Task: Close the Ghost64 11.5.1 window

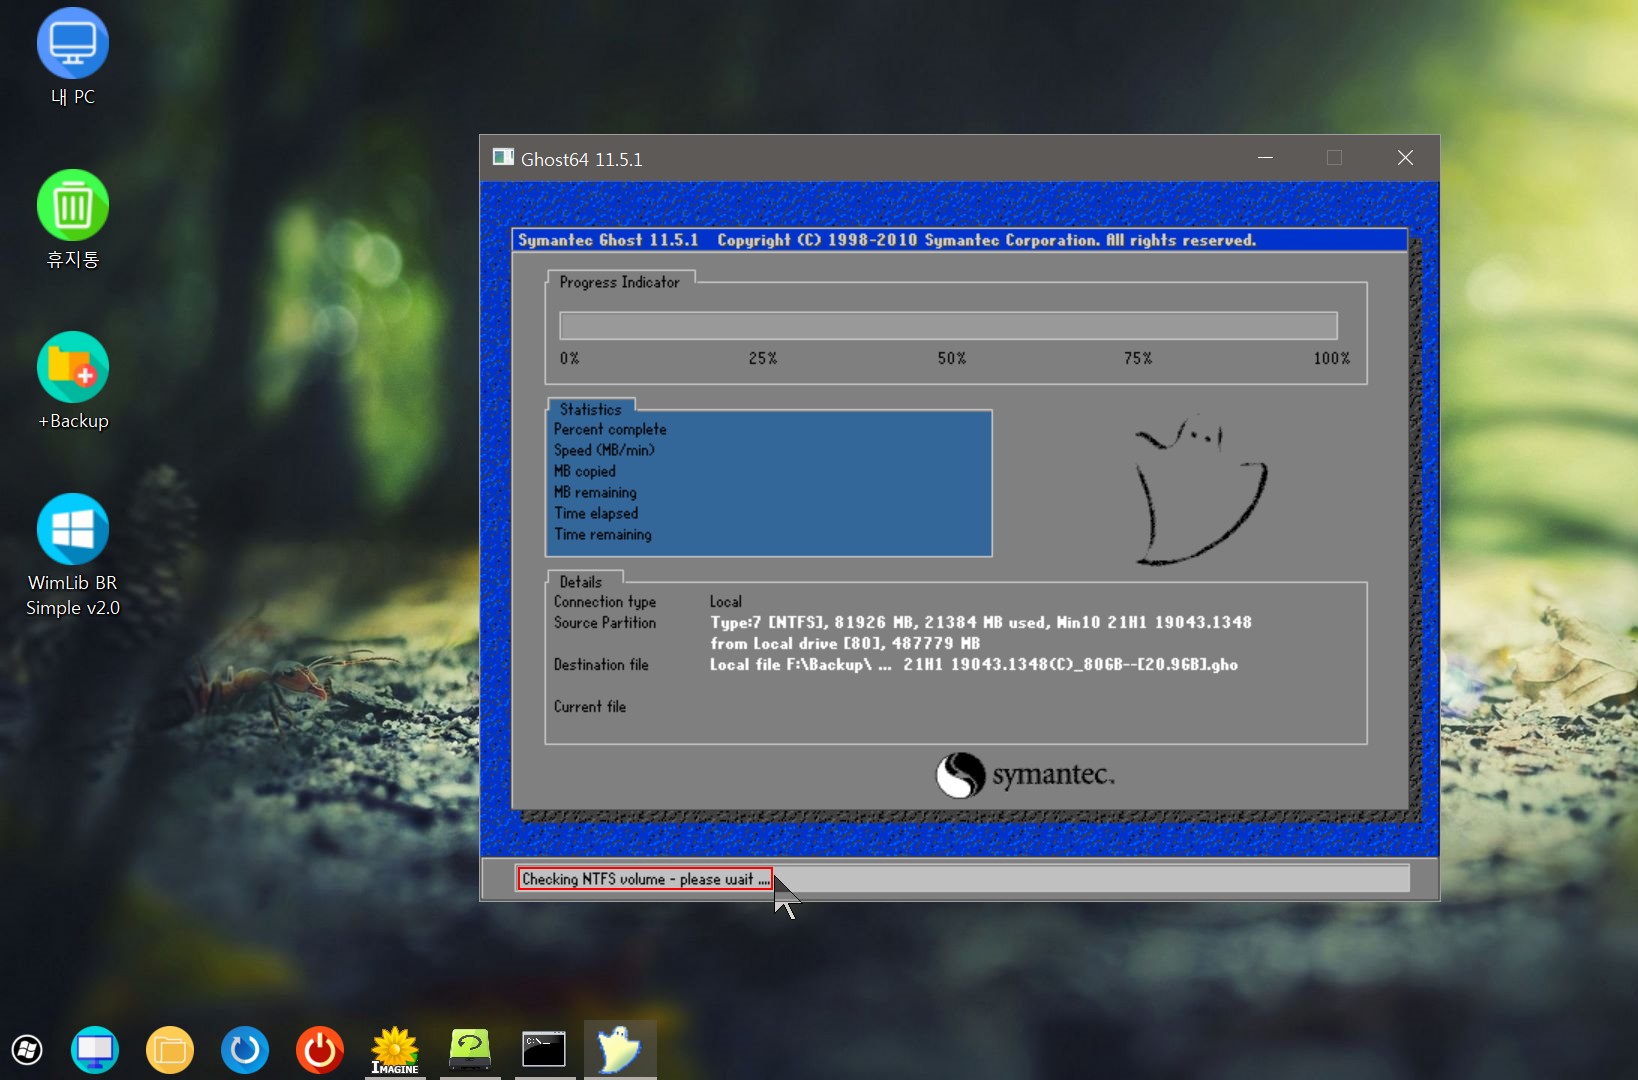Action: click(x=1405, y=158)
